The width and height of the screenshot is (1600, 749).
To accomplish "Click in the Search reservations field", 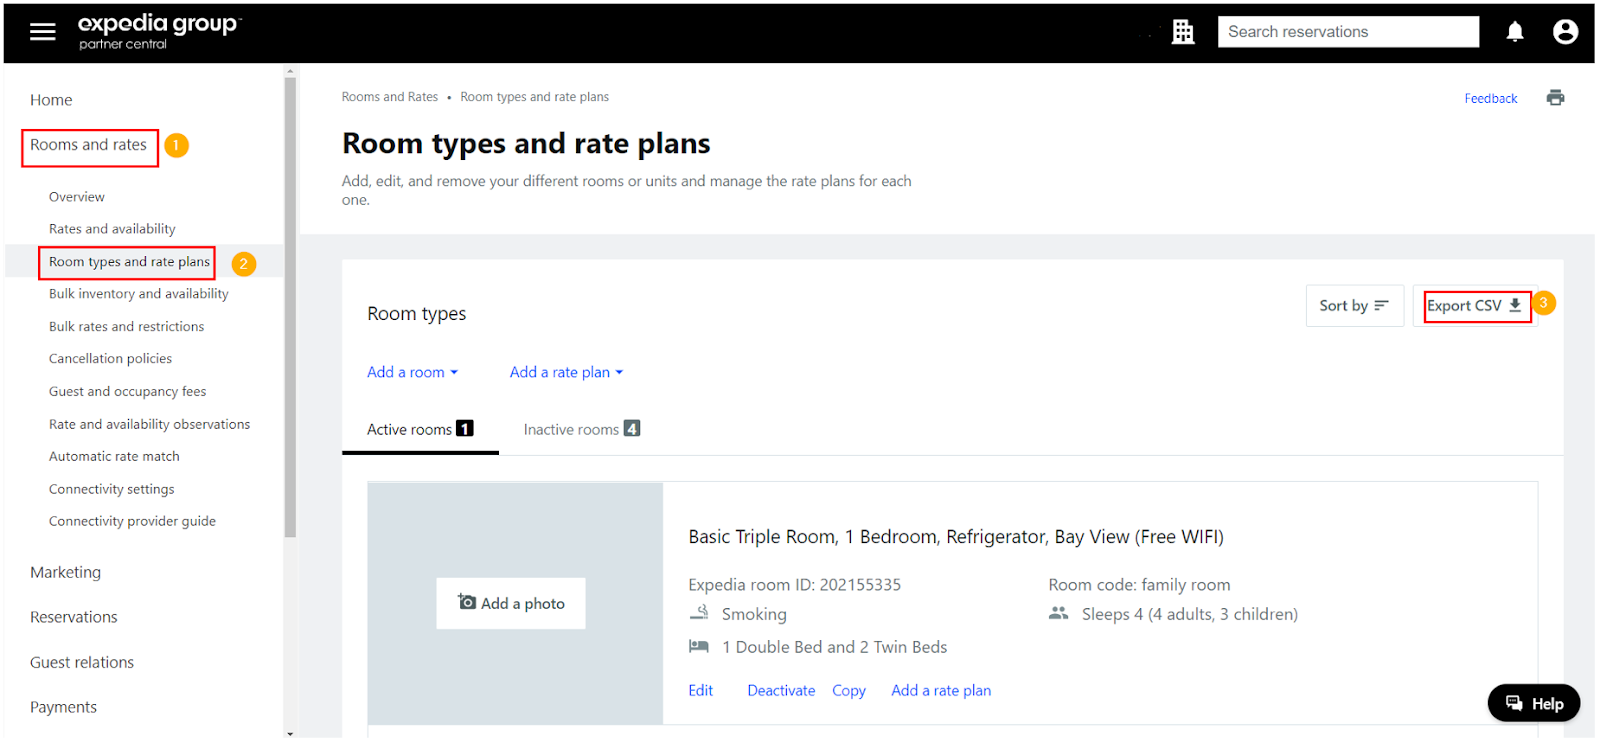I will click(x=1348, y=32).
